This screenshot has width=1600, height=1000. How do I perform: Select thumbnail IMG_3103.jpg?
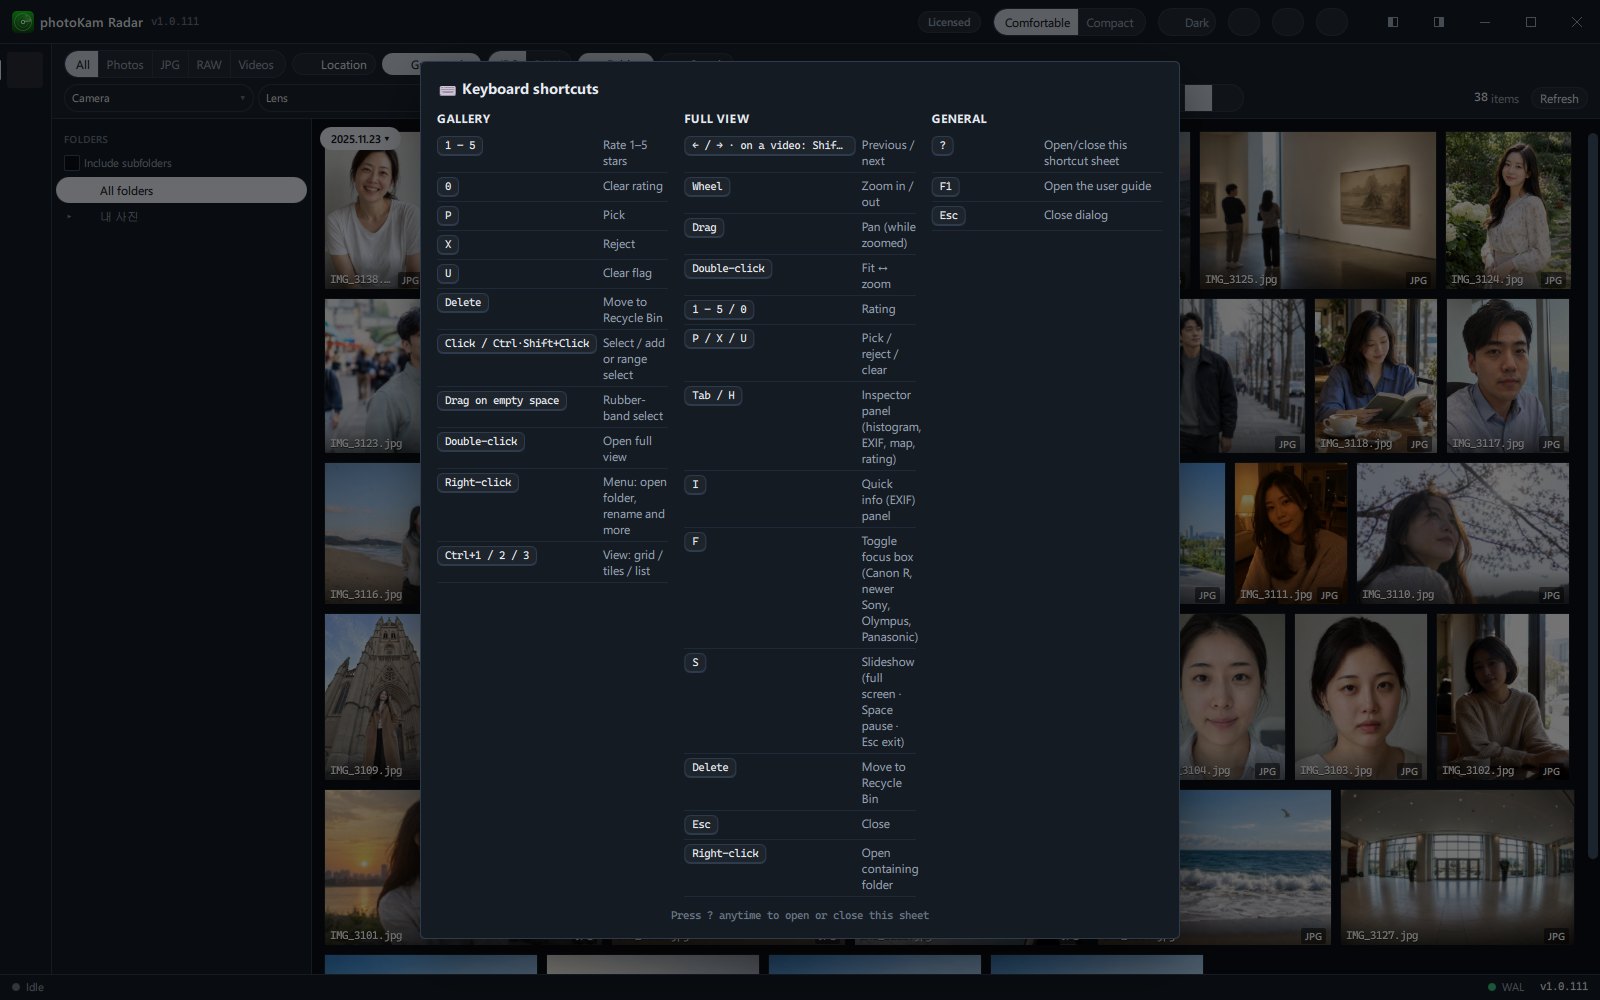(x=1361, y=697)
